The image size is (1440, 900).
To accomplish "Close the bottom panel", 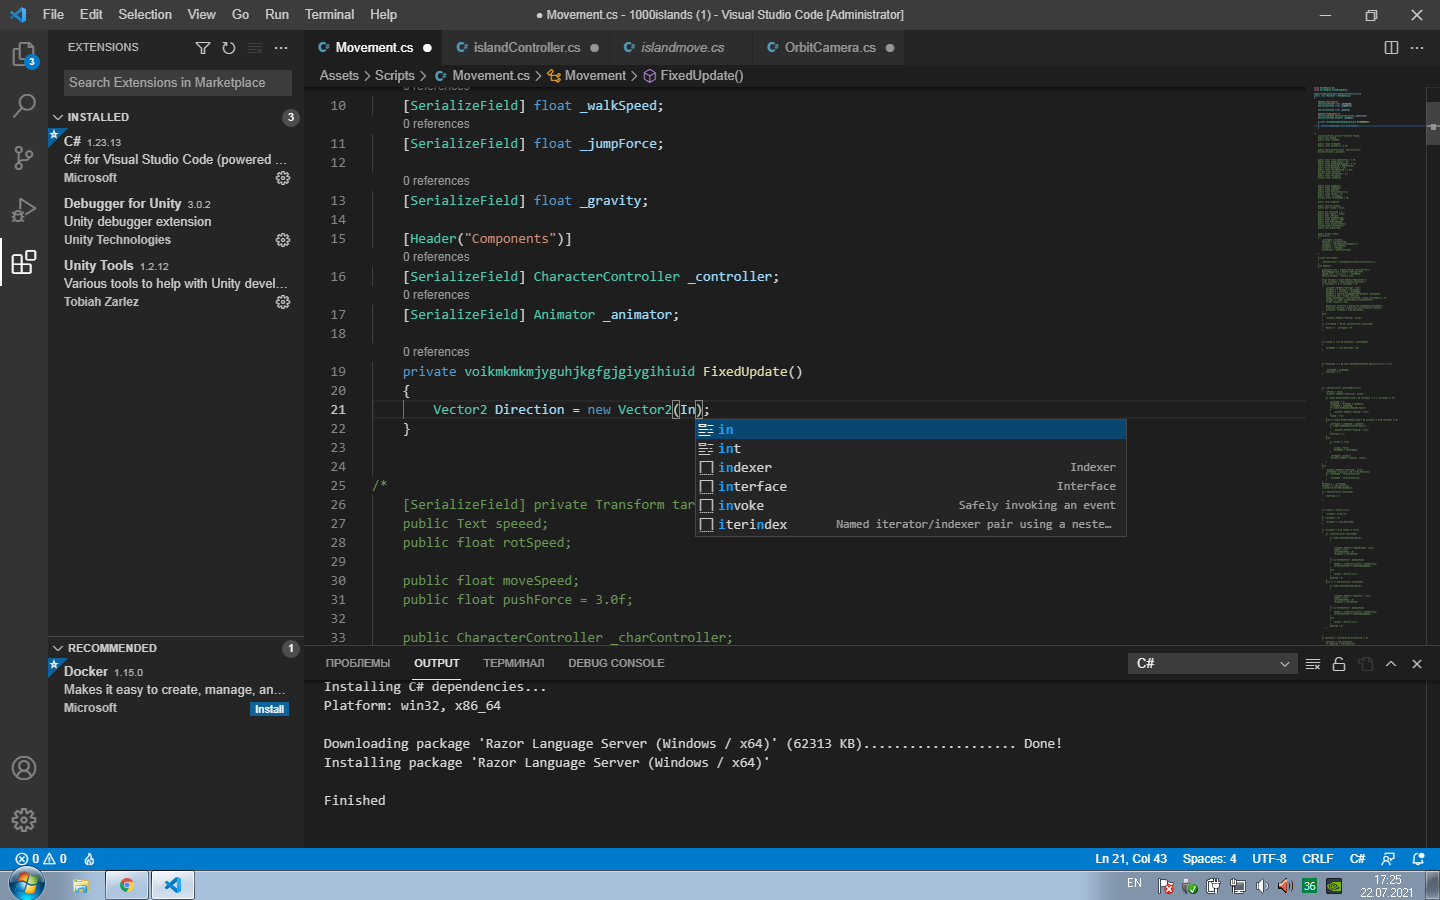I will [x=1417, y=664].
